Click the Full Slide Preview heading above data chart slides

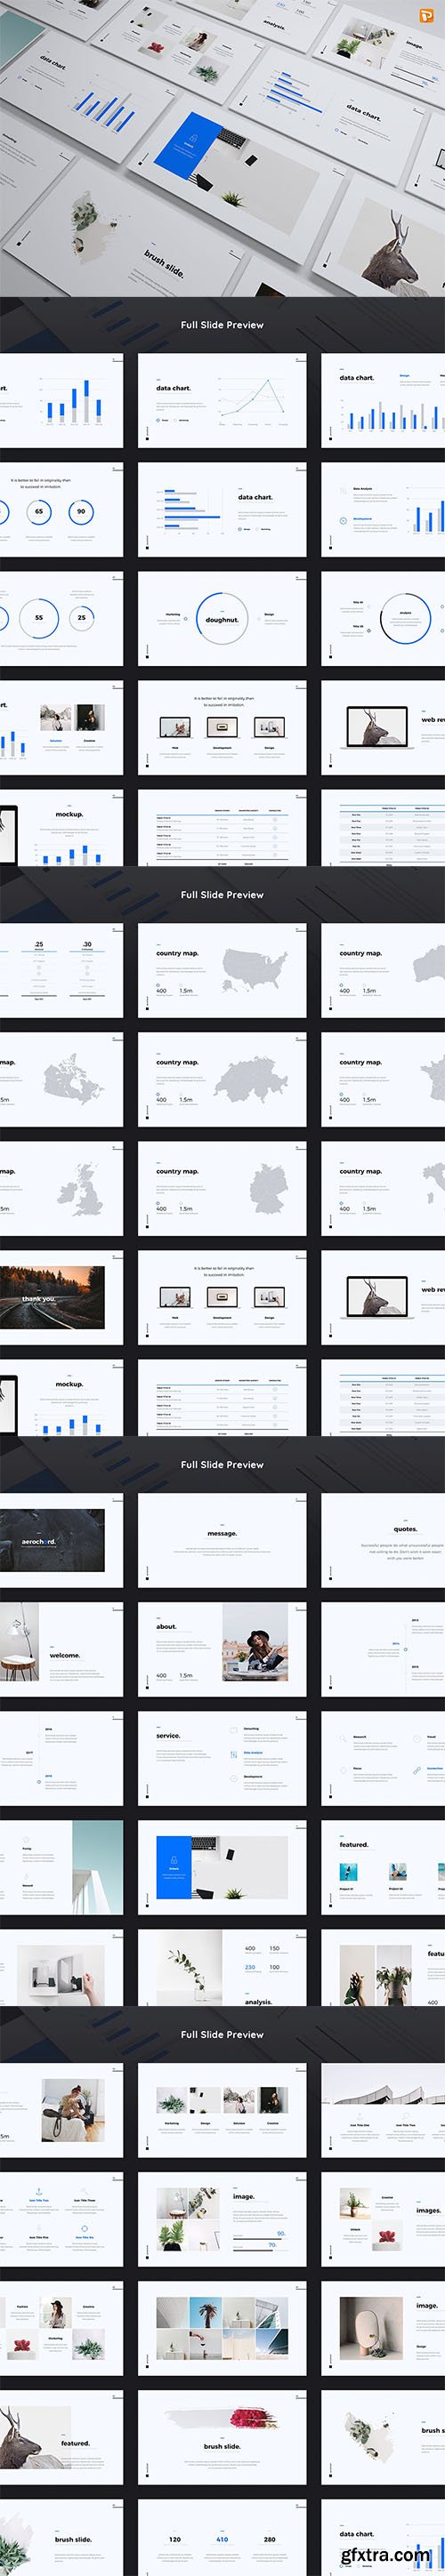pyautogui.click(x=222, y=325)
